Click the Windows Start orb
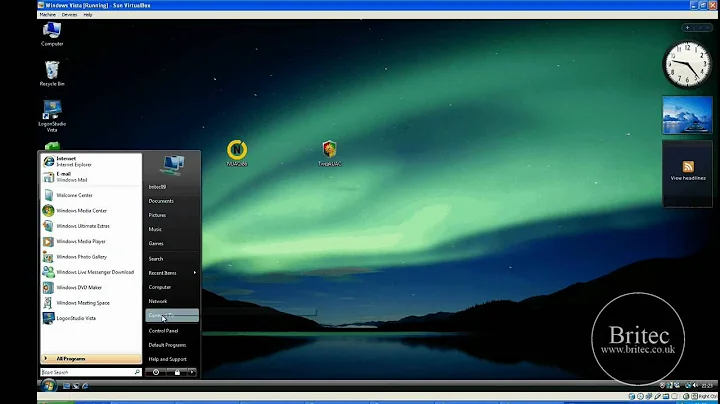 pyautogui.click(x=48, y=386)
